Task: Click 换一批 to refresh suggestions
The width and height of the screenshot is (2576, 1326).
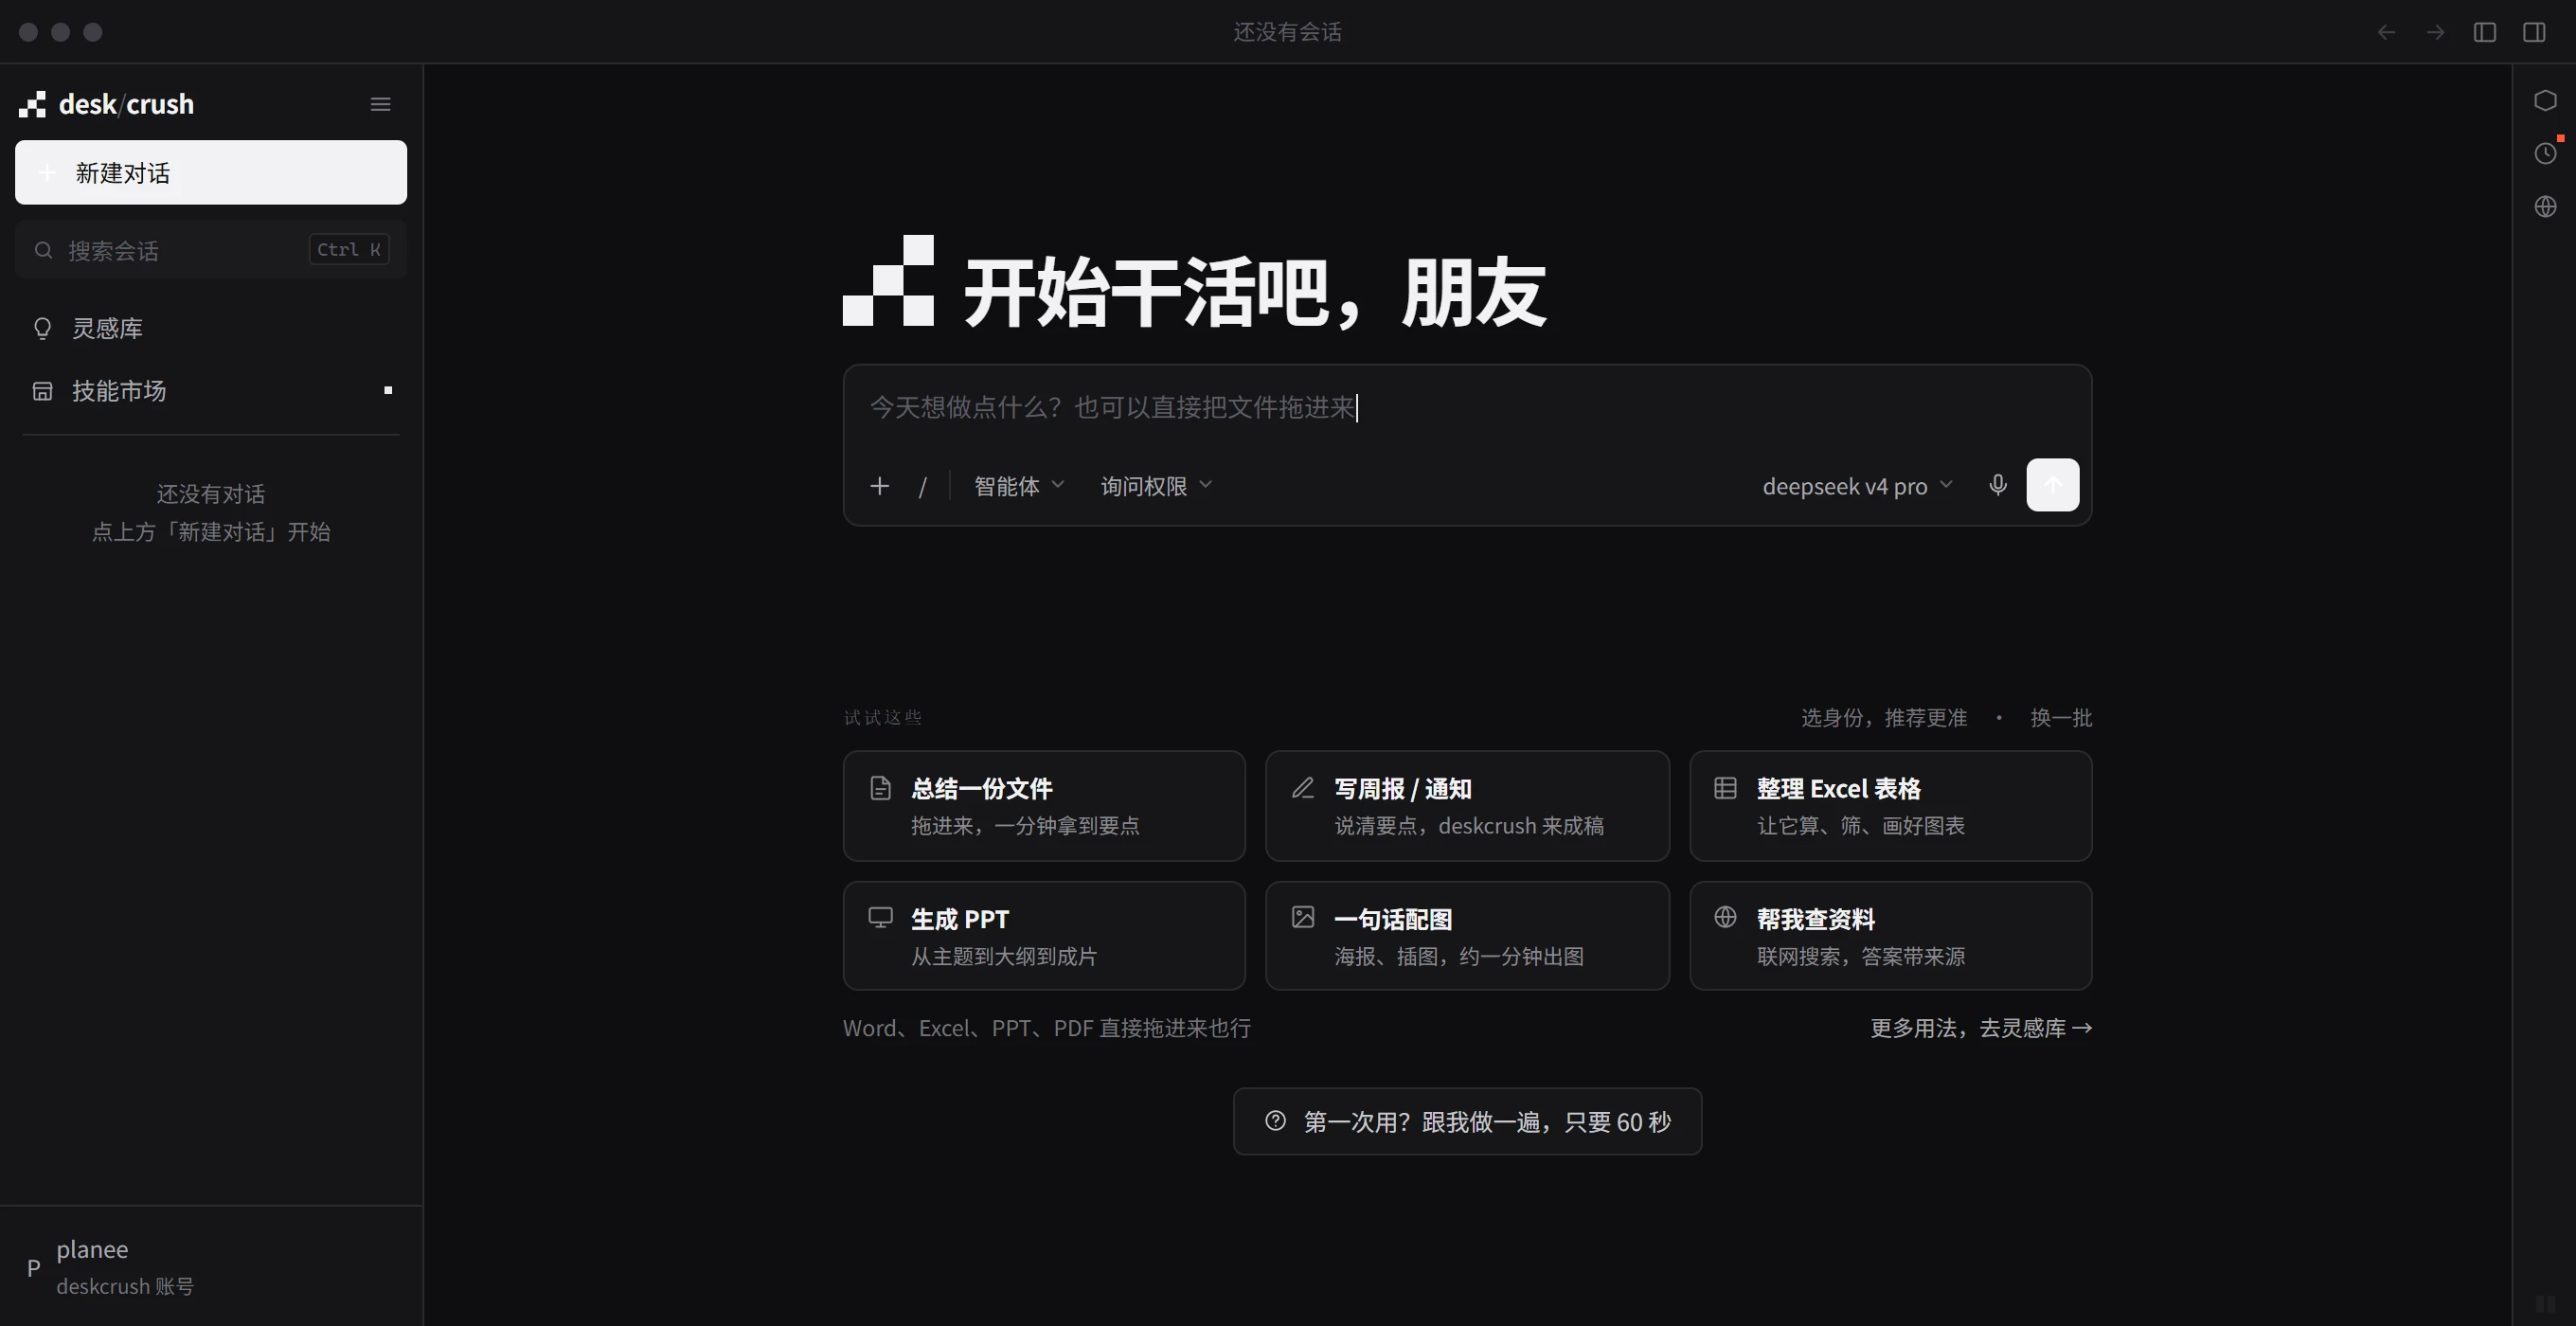Action: coord(2061,718)
